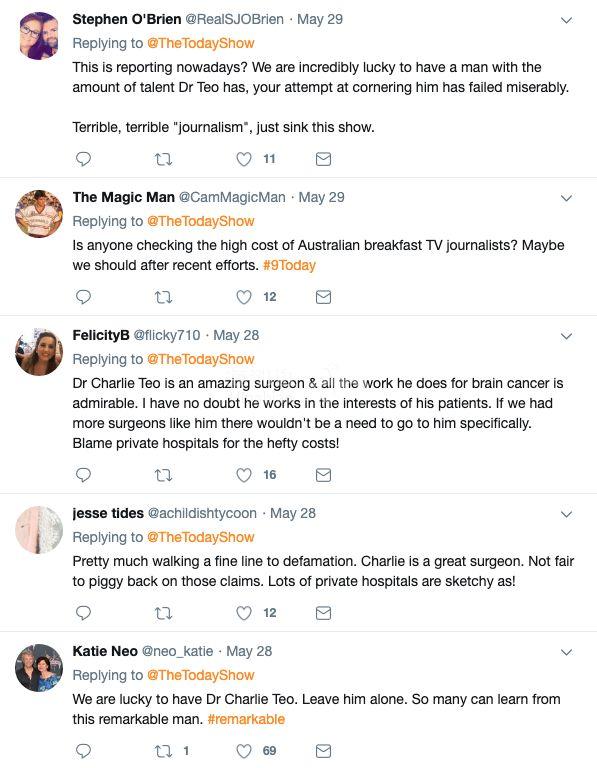Image resolution: width=597 pixels, height=768 pixels.
Task: Retweet jesse tides' tweet
Action: [x=163, y=613]
